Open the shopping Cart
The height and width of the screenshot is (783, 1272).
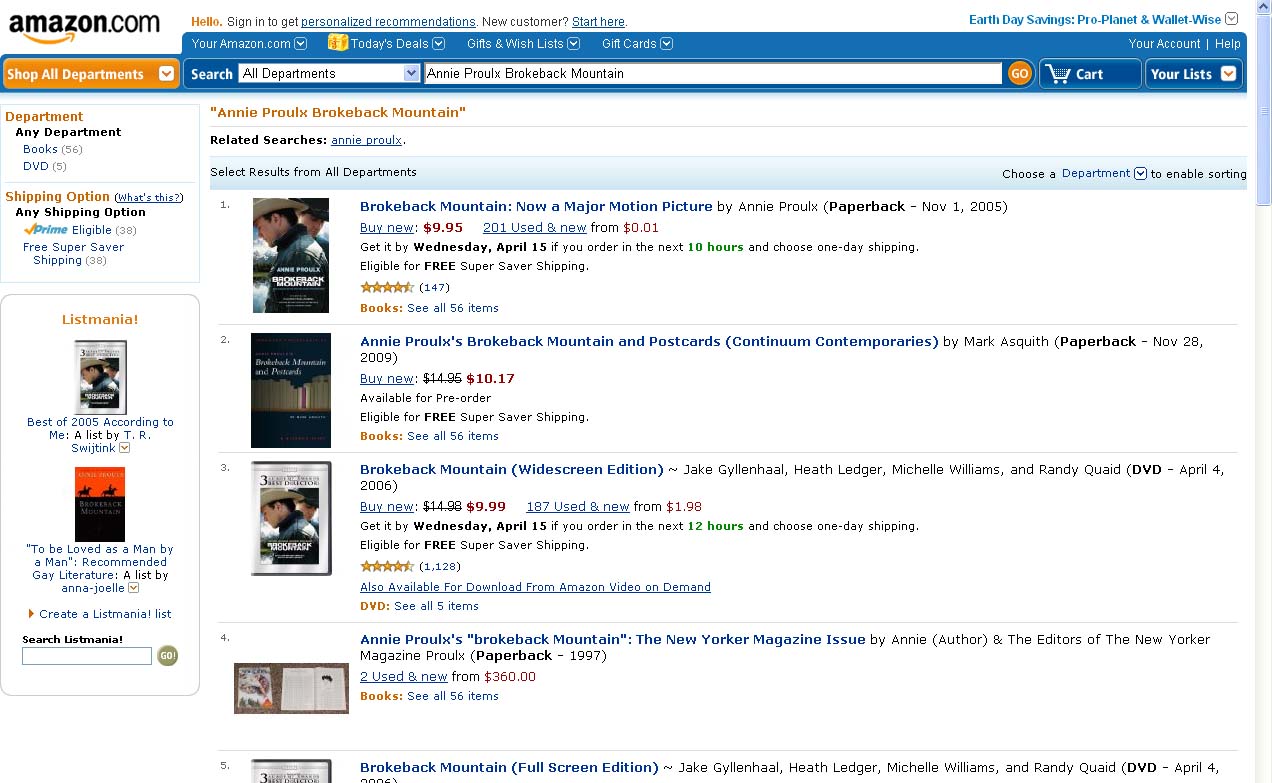coord(1089,74)
